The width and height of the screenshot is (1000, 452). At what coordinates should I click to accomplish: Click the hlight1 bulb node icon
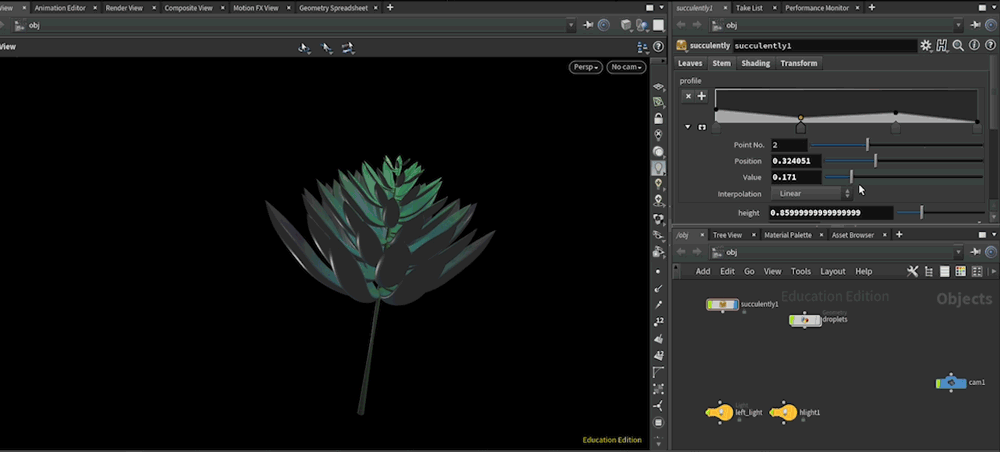click(785, 412)
